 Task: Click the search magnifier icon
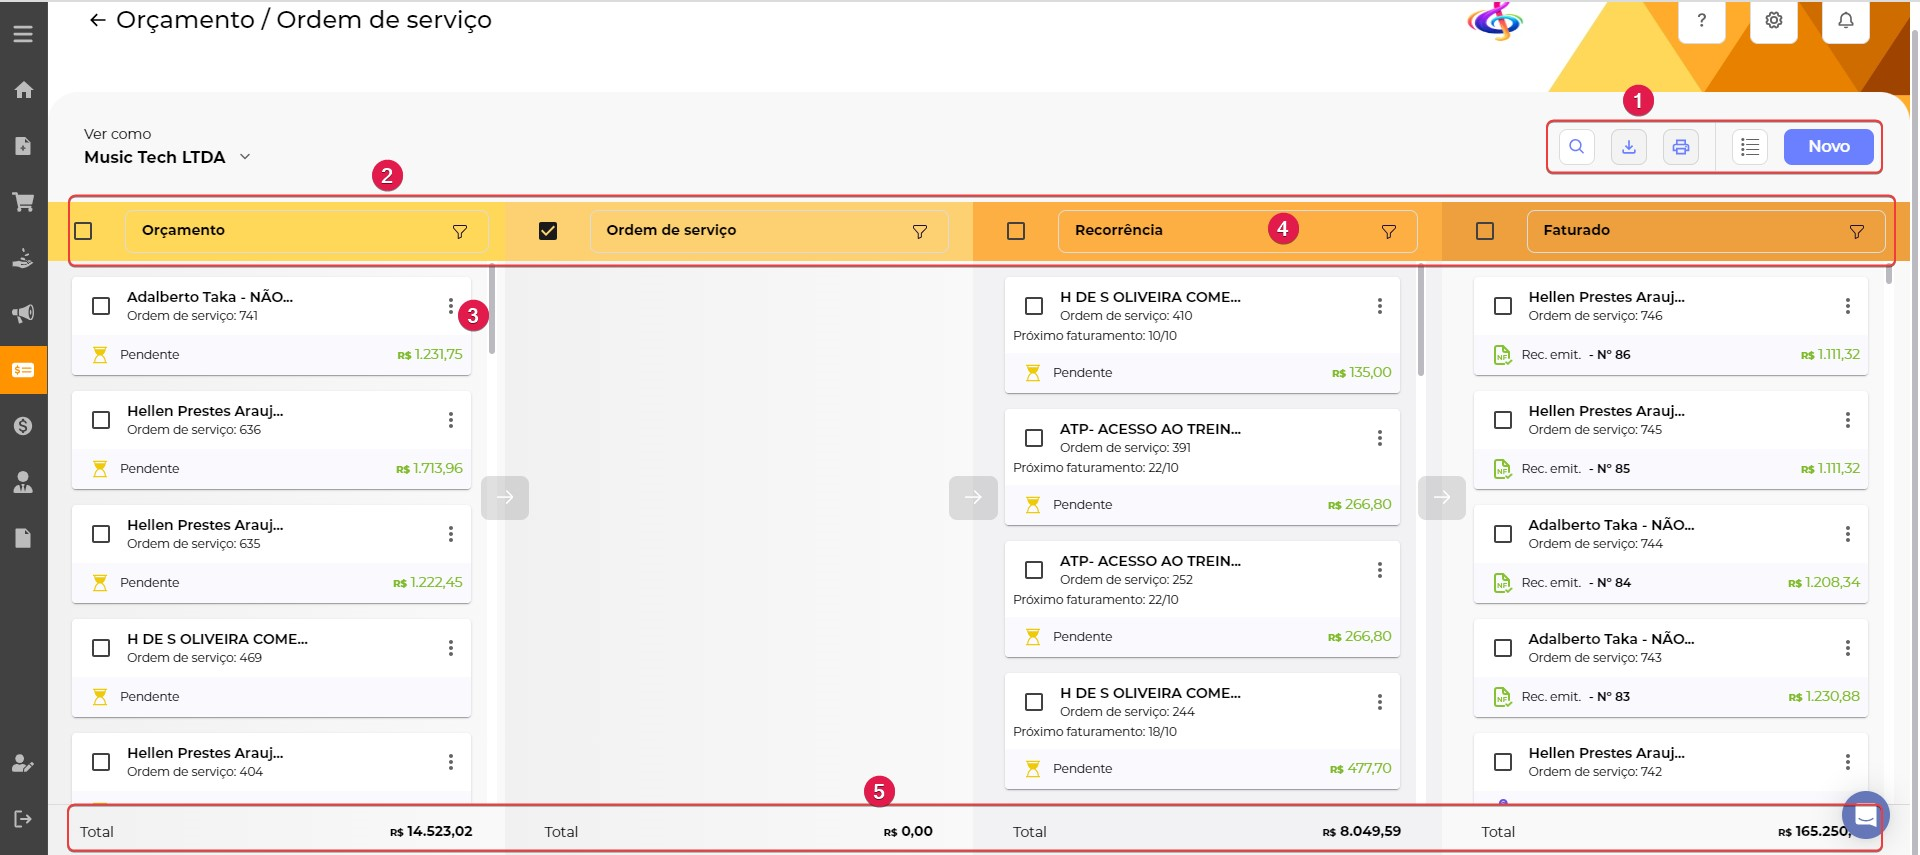coord(1576,147)
